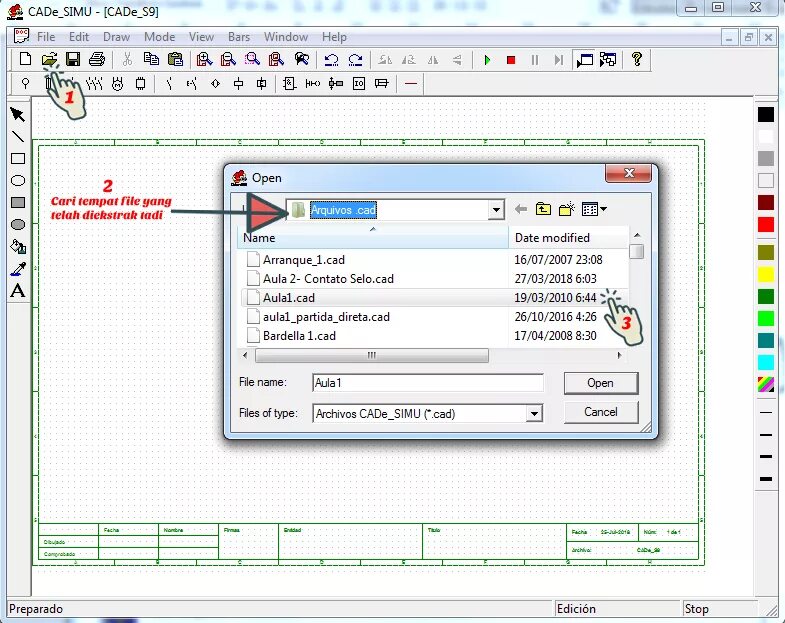Click the Cancel button in dialog

(601, 412)
